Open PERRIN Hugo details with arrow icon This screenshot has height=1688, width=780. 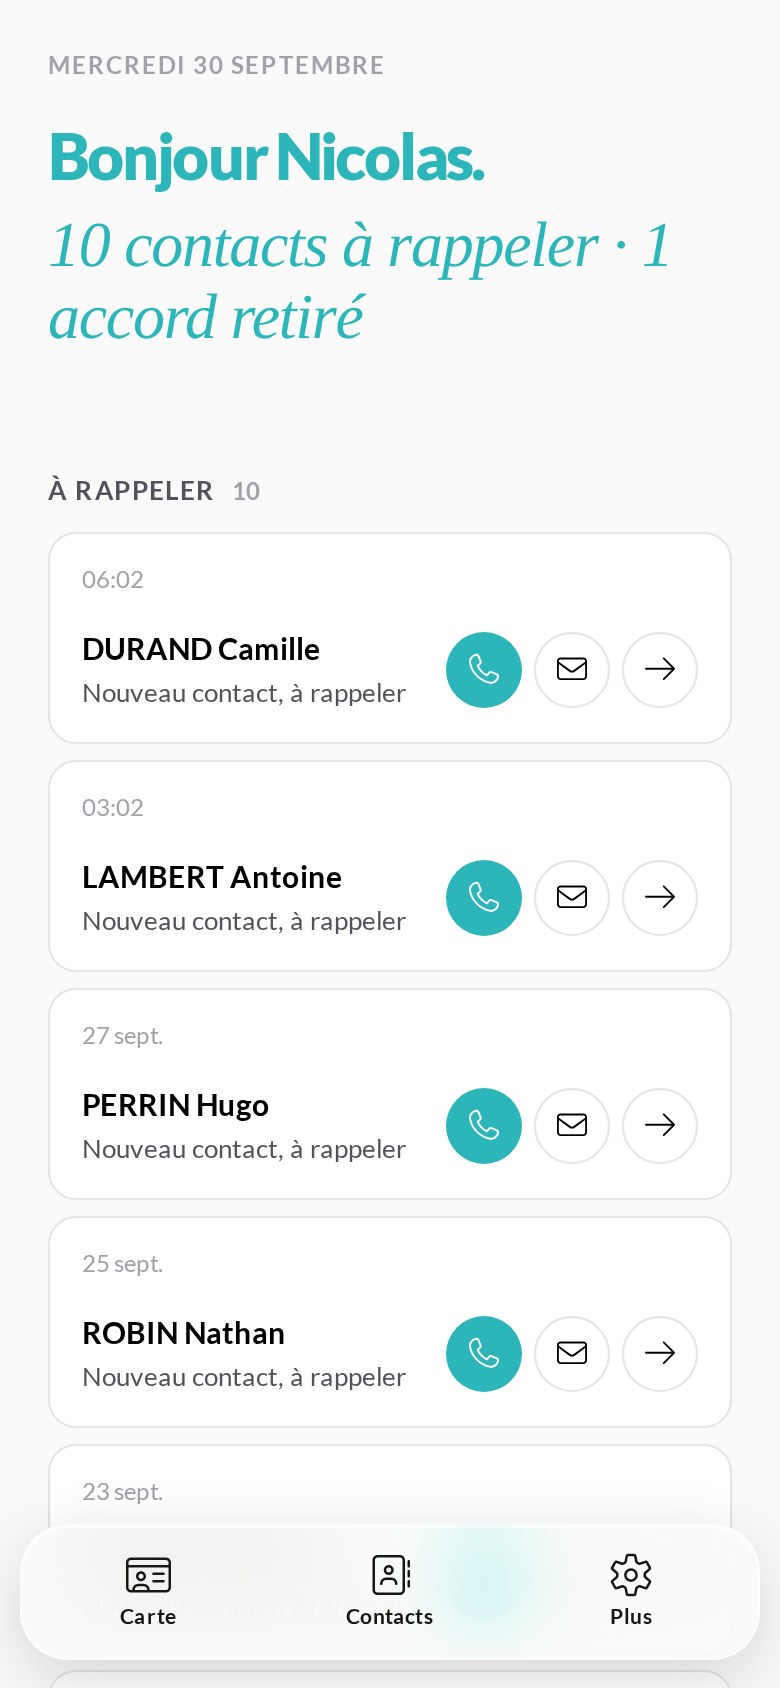[660, 1126]
